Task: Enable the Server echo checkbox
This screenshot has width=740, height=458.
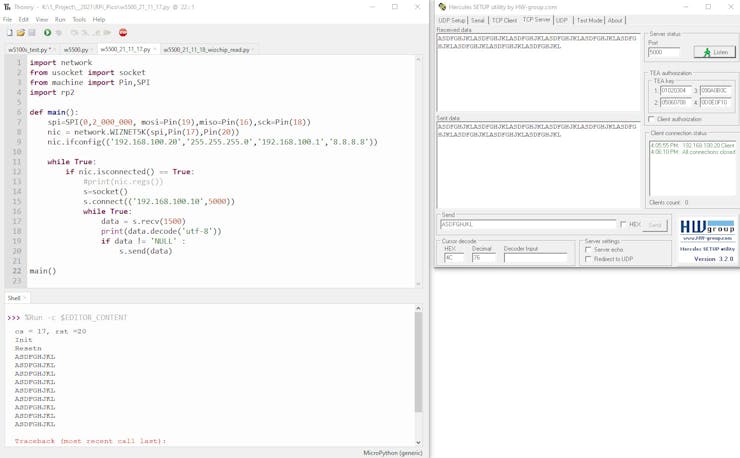Action: pos(589,250)
